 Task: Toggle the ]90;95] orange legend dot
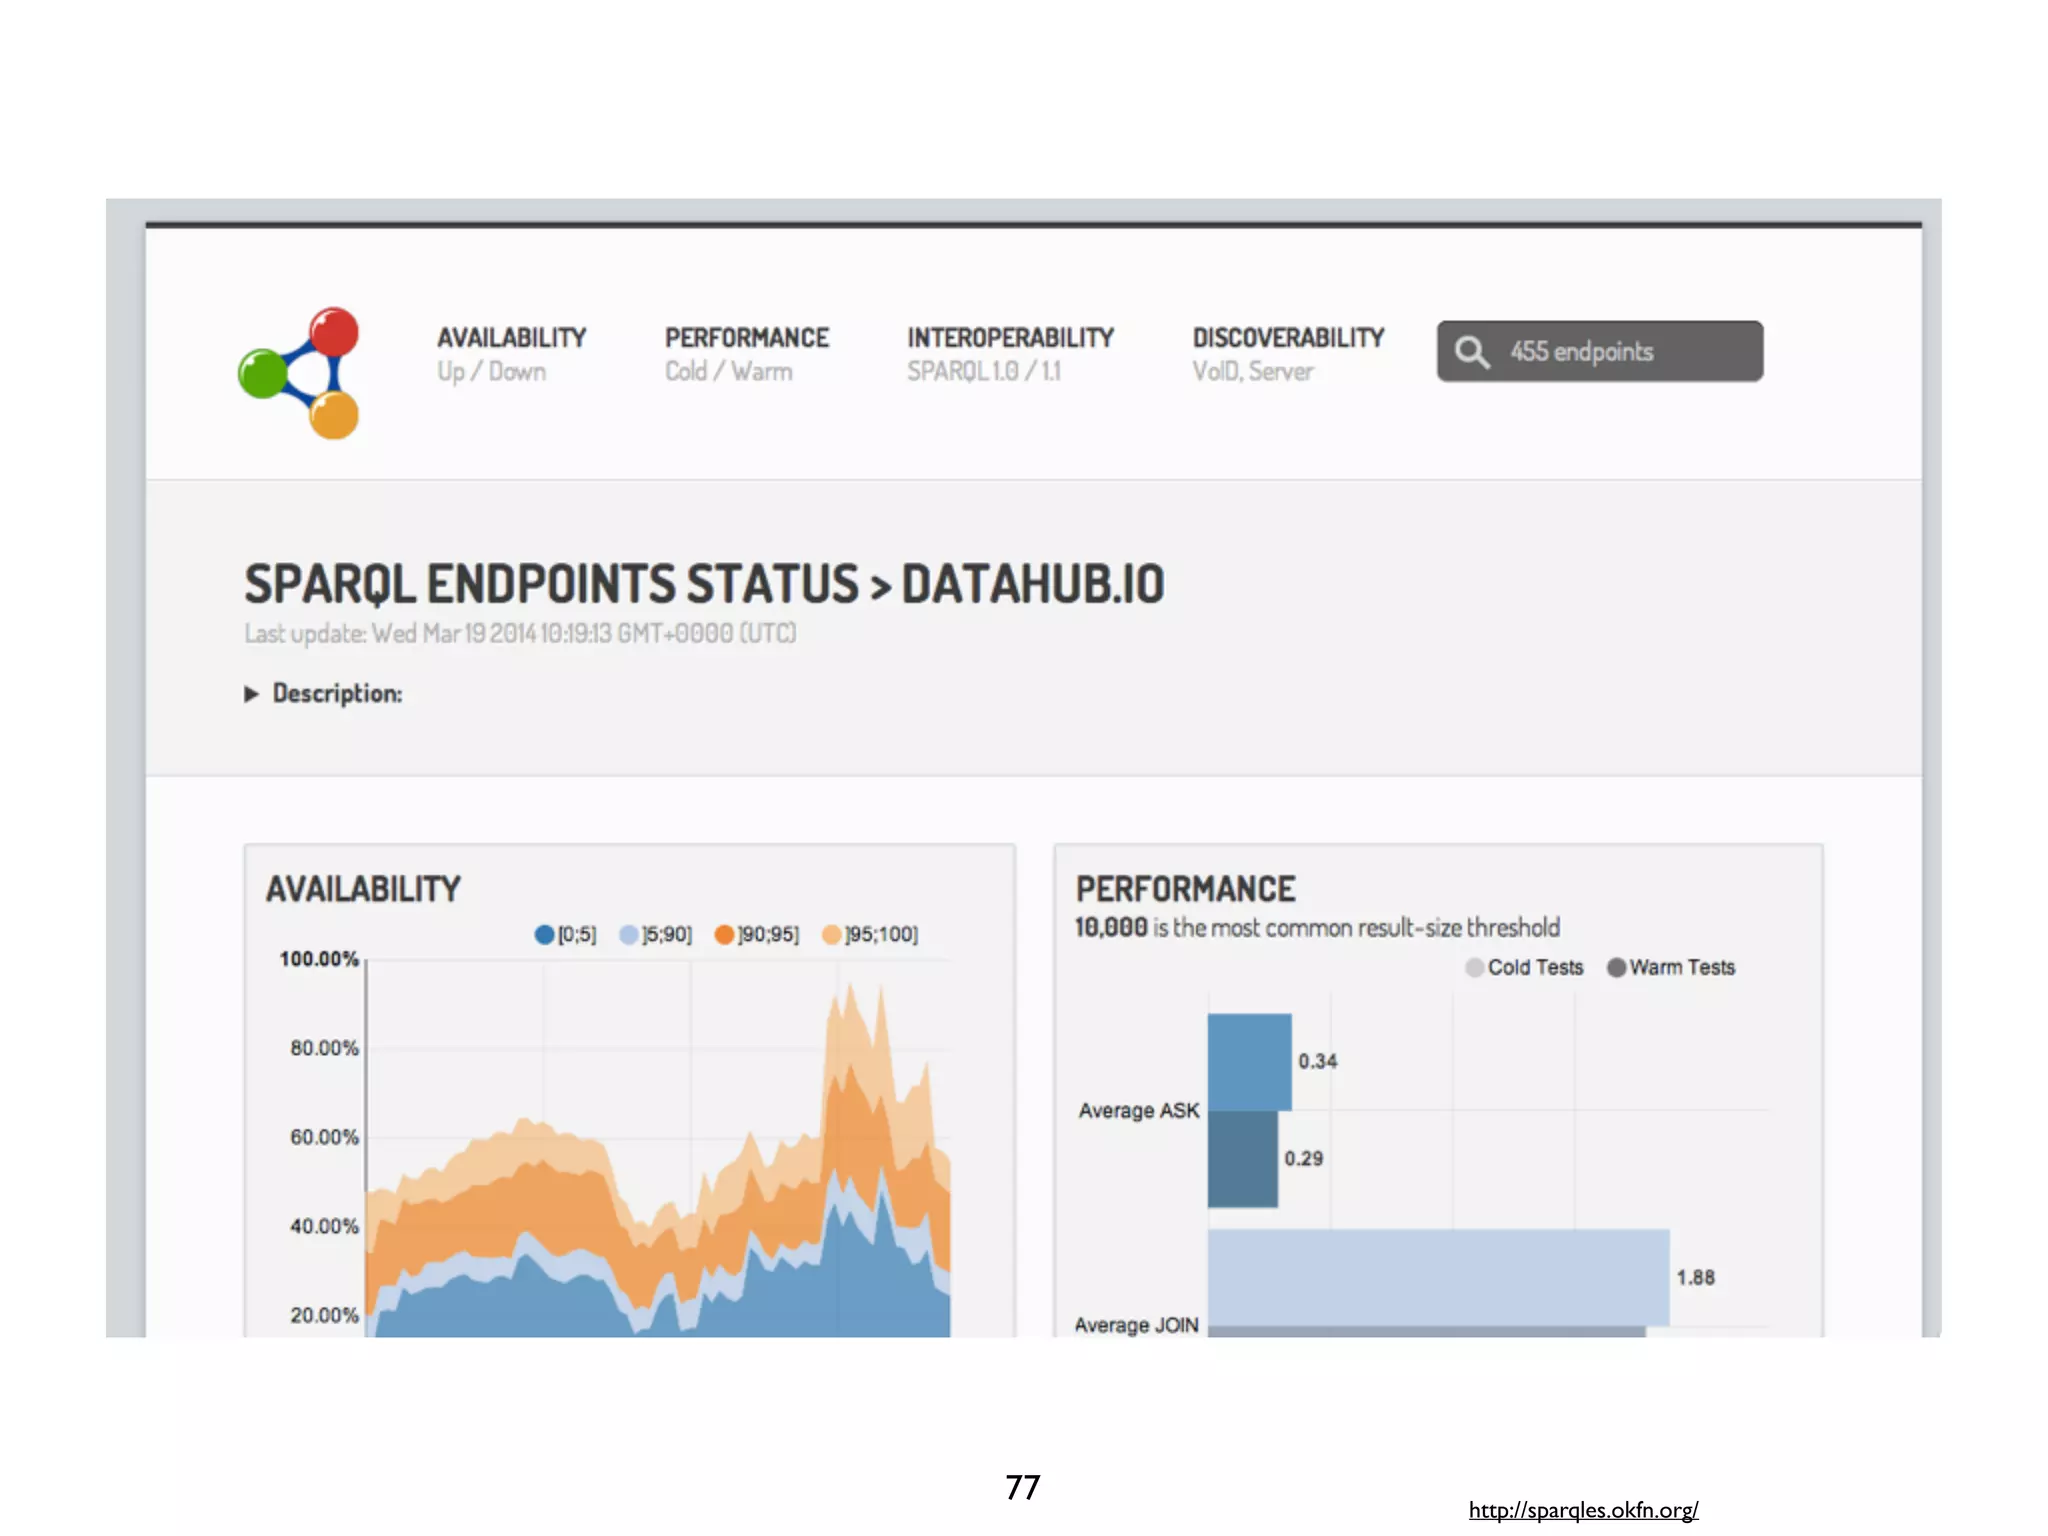[x=724, y=934]
